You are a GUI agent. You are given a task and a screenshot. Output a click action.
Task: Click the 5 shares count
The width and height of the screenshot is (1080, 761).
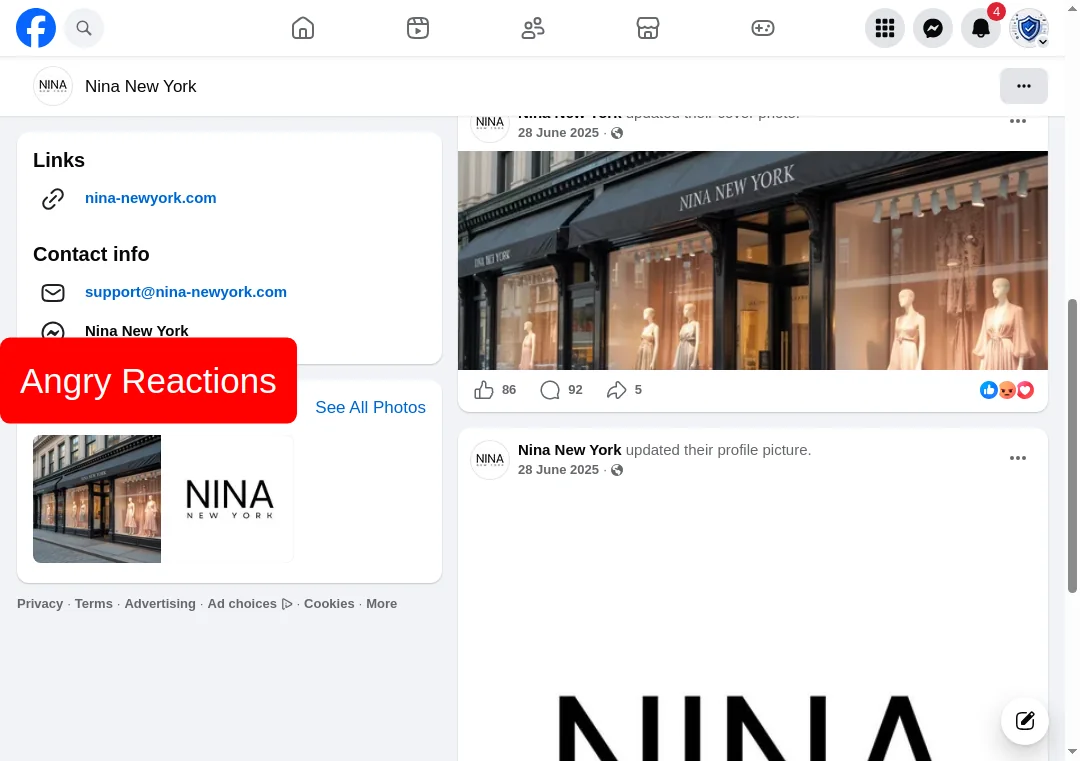coord(638,390)
